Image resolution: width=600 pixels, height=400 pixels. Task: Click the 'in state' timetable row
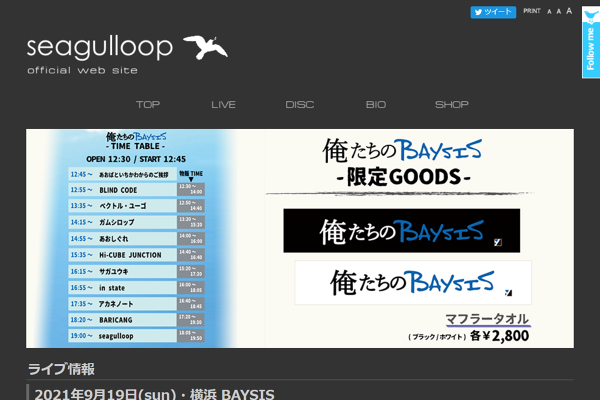pos(136,287)
